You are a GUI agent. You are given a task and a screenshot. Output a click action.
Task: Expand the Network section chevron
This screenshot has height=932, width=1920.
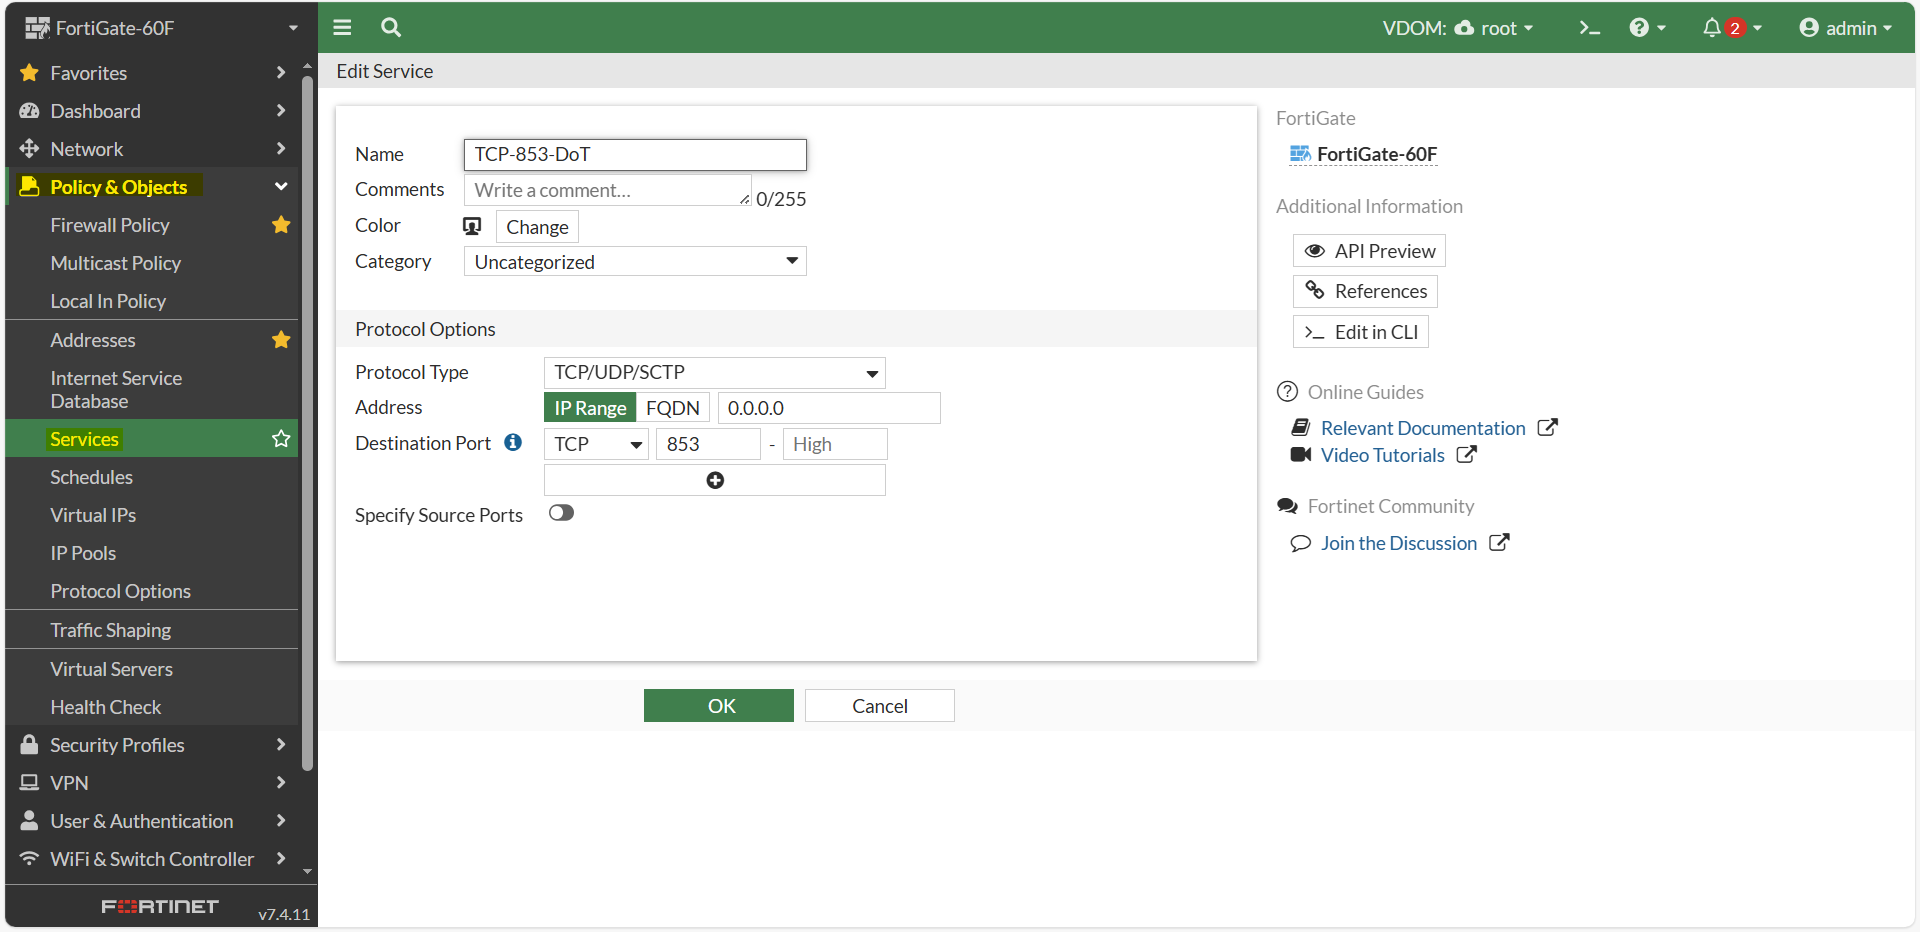pos(281,149)
